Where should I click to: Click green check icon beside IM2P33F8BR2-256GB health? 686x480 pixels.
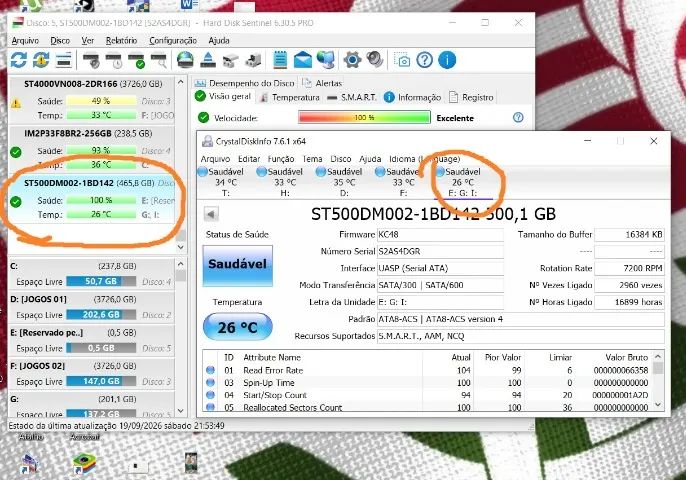tap(16, 152)
